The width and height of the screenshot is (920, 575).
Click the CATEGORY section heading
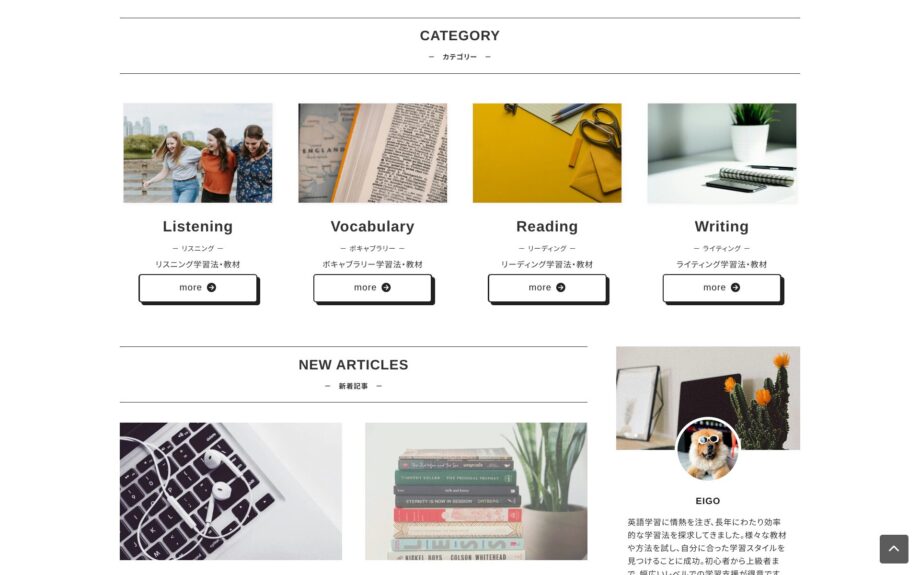coord(459,36)
